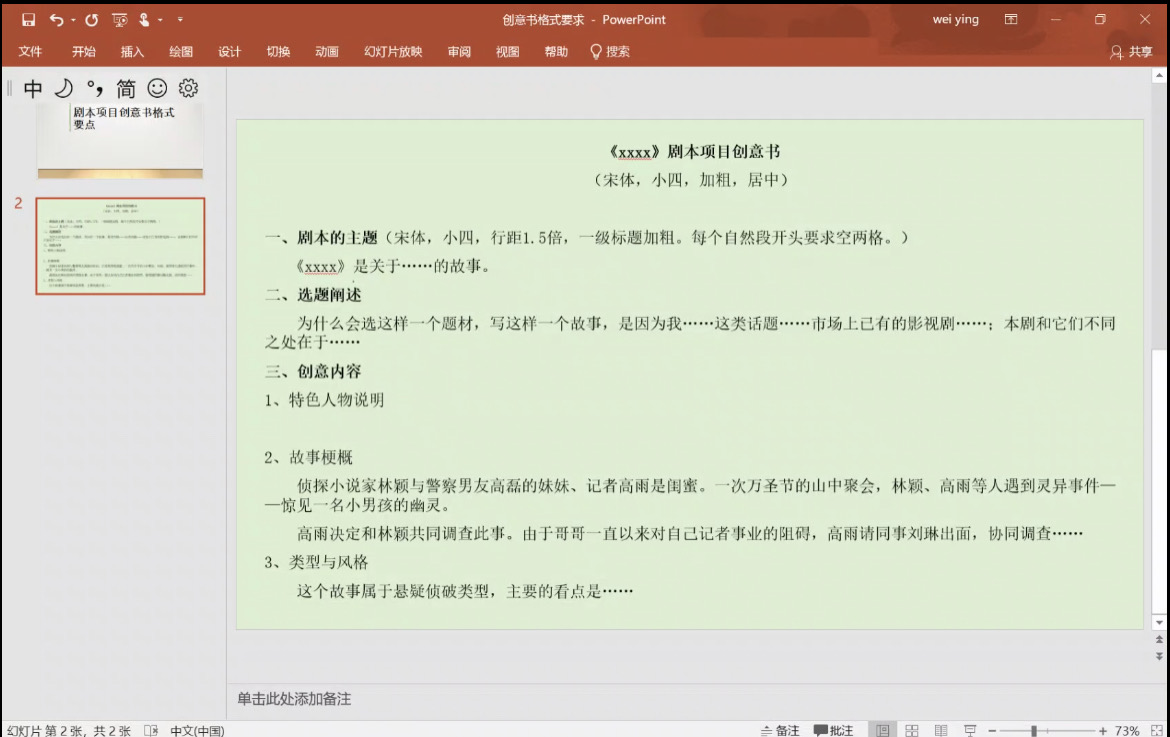The height and width of the screenshot is (737, 1170).
Task: Click the zoom slider in status bar
Action: [1034, 731]
